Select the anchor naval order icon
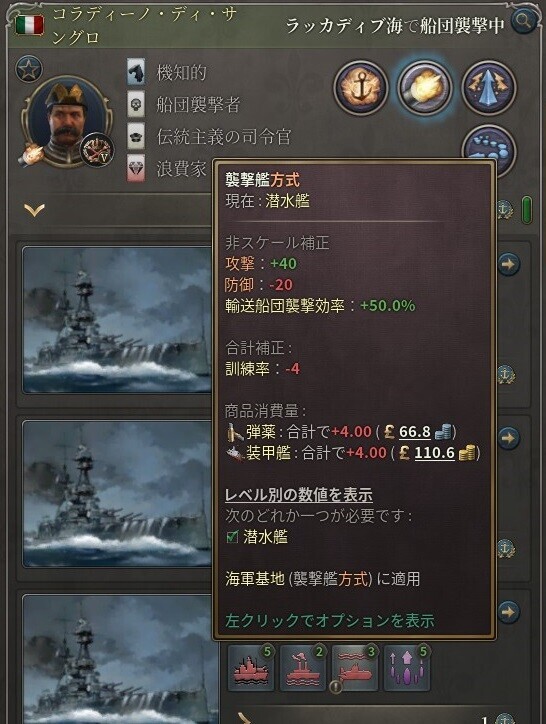The height and width of the screenshot is (724, 546). (x=360, y=88)
